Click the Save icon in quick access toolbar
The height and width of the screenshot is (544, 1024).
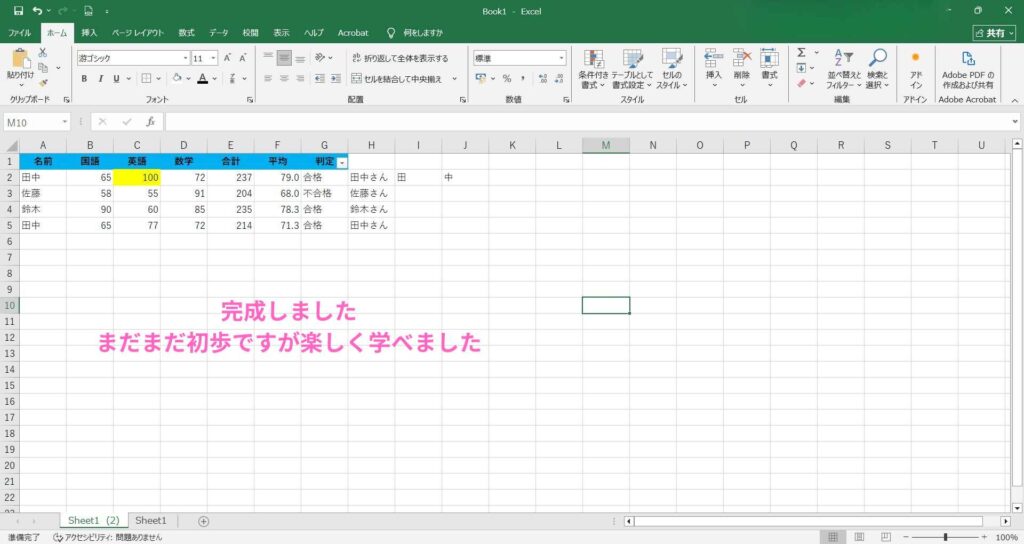18,11
